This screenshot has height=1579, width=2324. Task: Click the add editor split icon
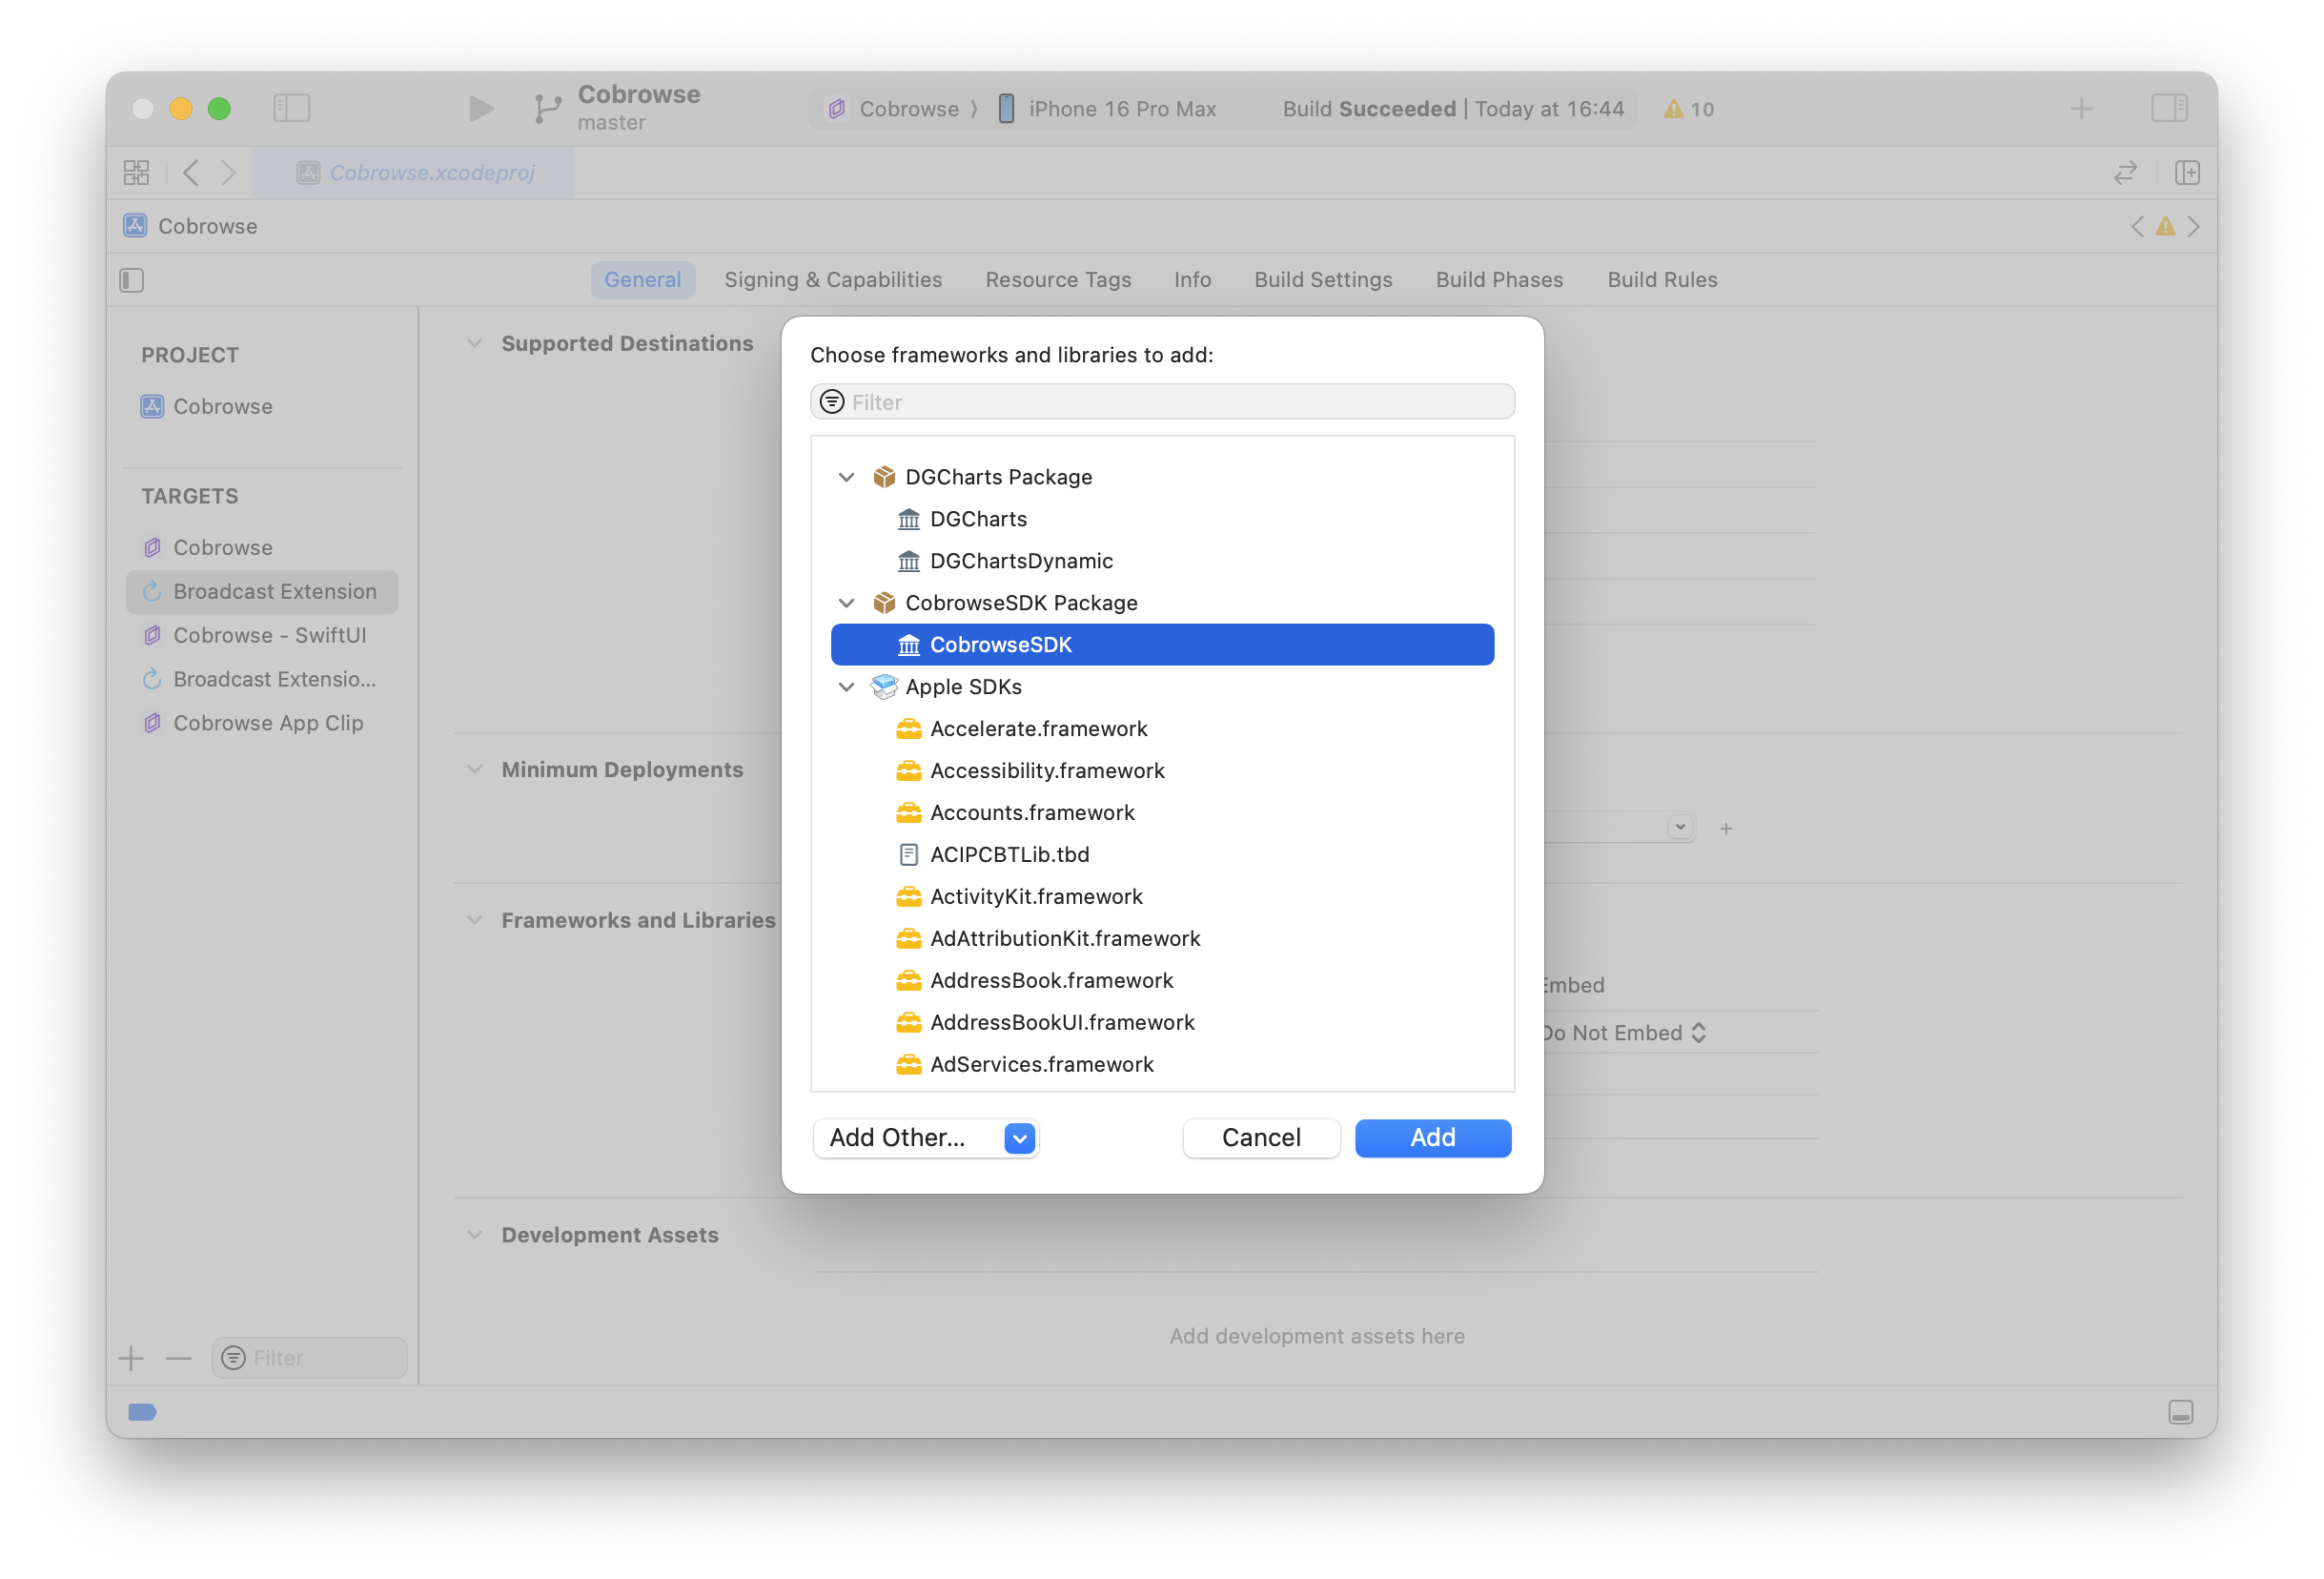tap(2187, 173)
